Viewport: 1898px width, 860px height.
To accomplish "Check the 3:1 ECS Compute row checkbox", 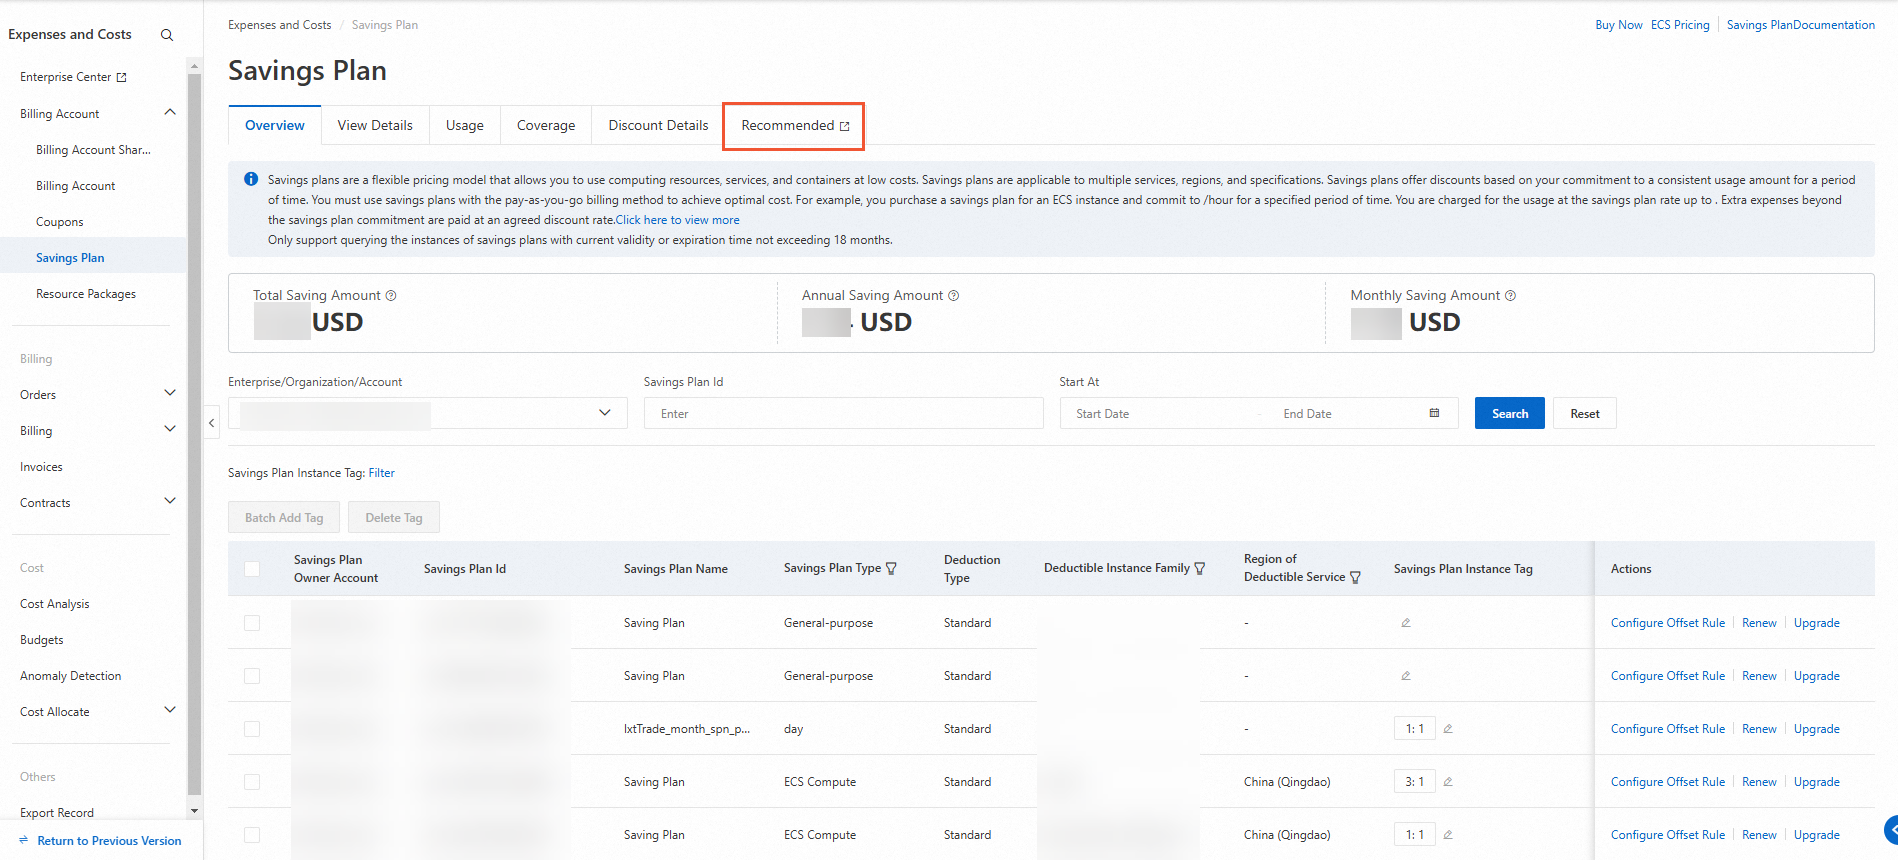I will [x=252, y=782].
